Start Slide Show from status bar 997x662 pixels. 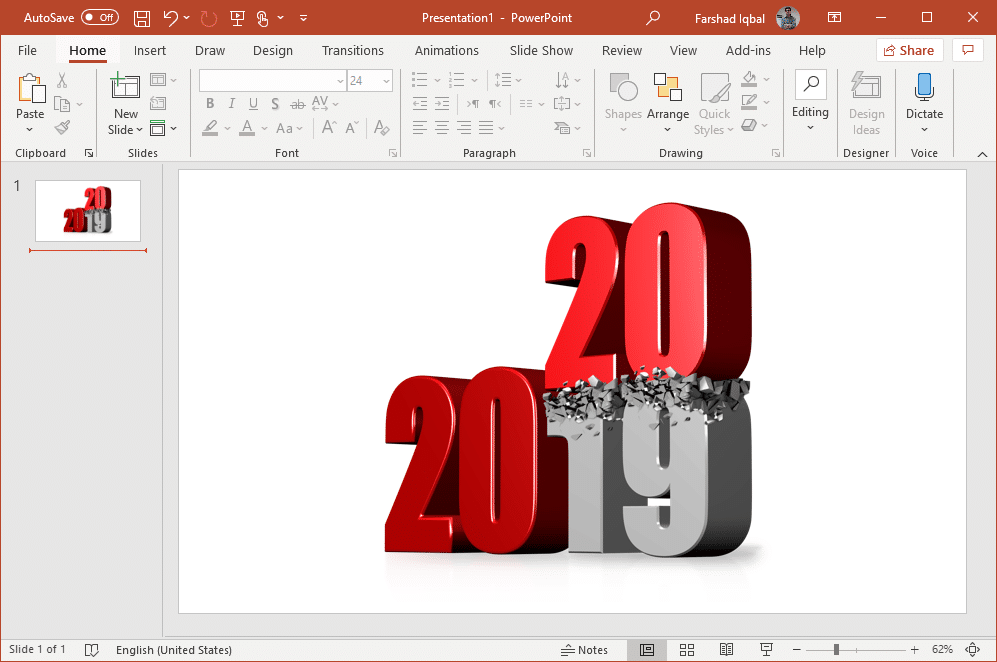tap(766, 649)
